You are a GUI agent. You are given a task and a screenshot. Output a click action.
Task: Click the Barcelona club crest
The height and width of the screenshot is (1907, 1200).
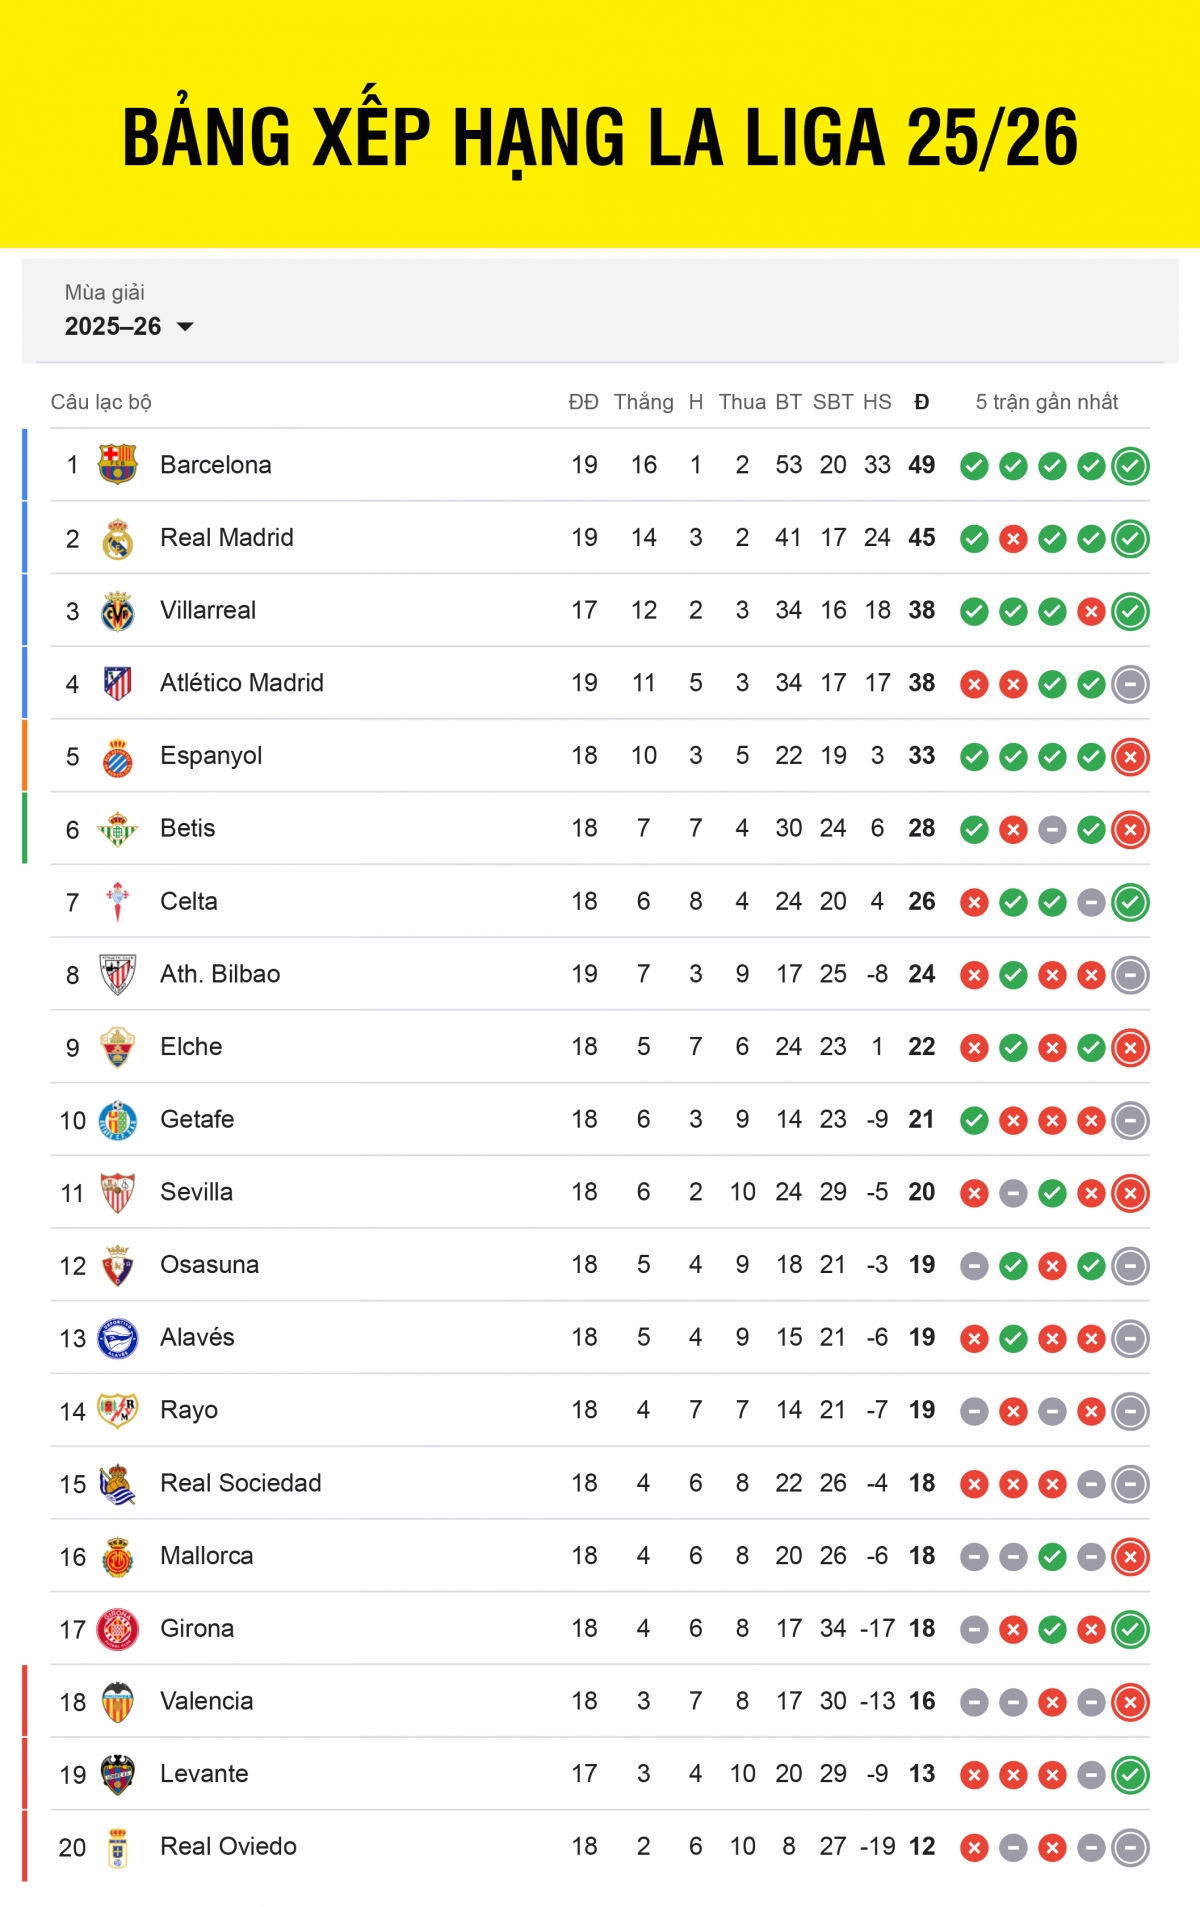coord(117,463)
